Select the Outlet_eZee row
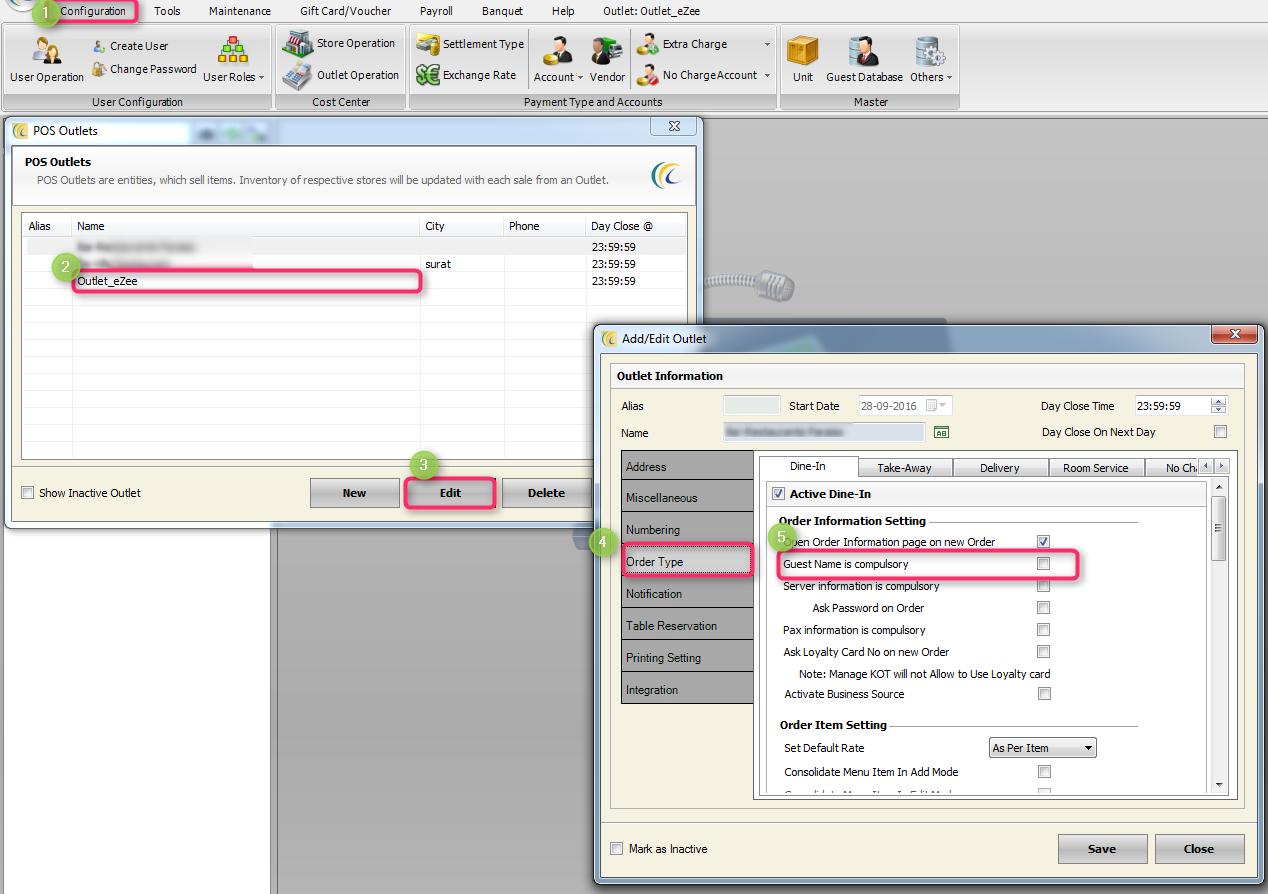1268x894 pixels. (355, 282)
